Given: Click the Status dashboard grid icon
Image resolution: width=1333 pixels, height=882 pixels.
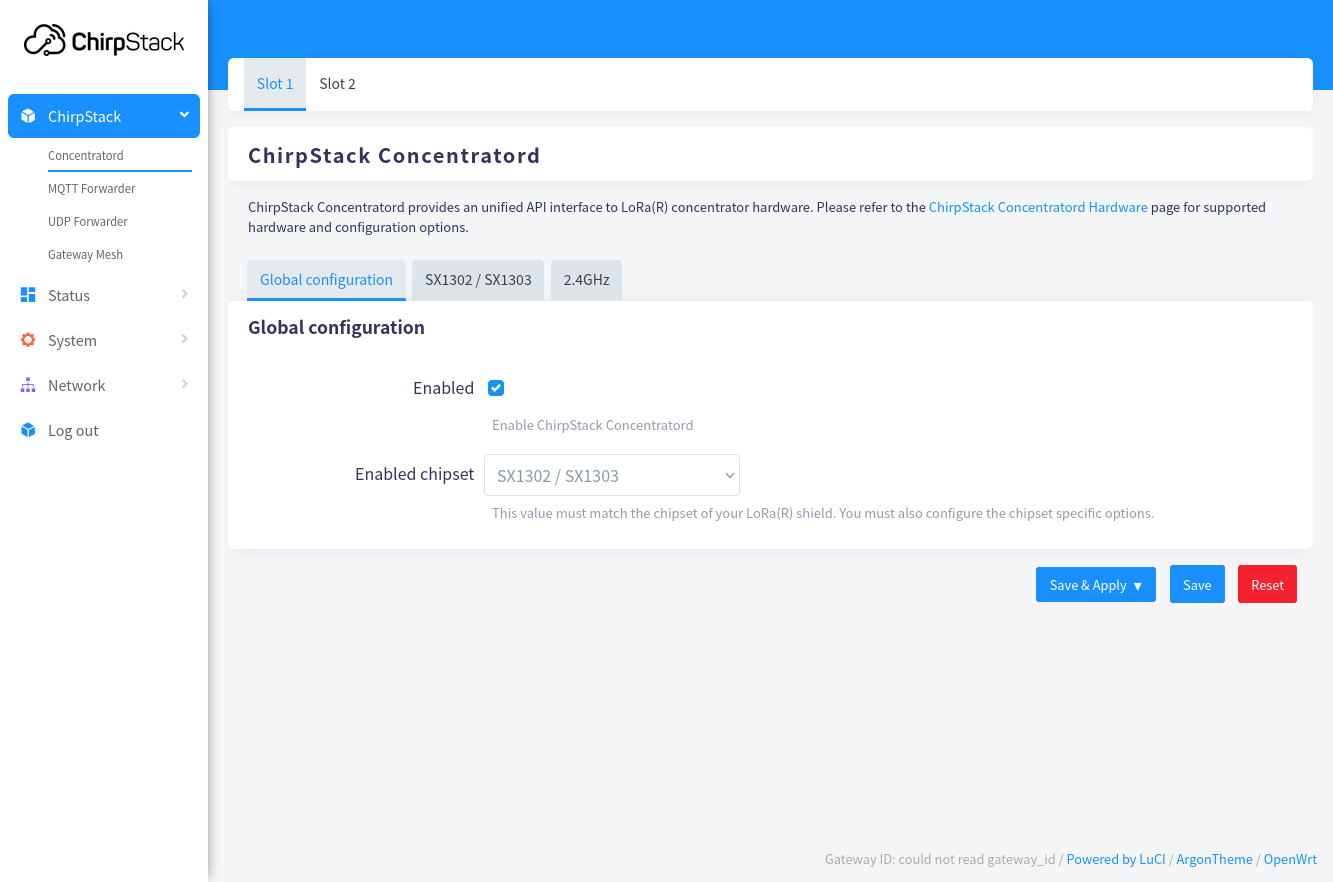Looking at the screenshot, I should click(x=28, y=295).
